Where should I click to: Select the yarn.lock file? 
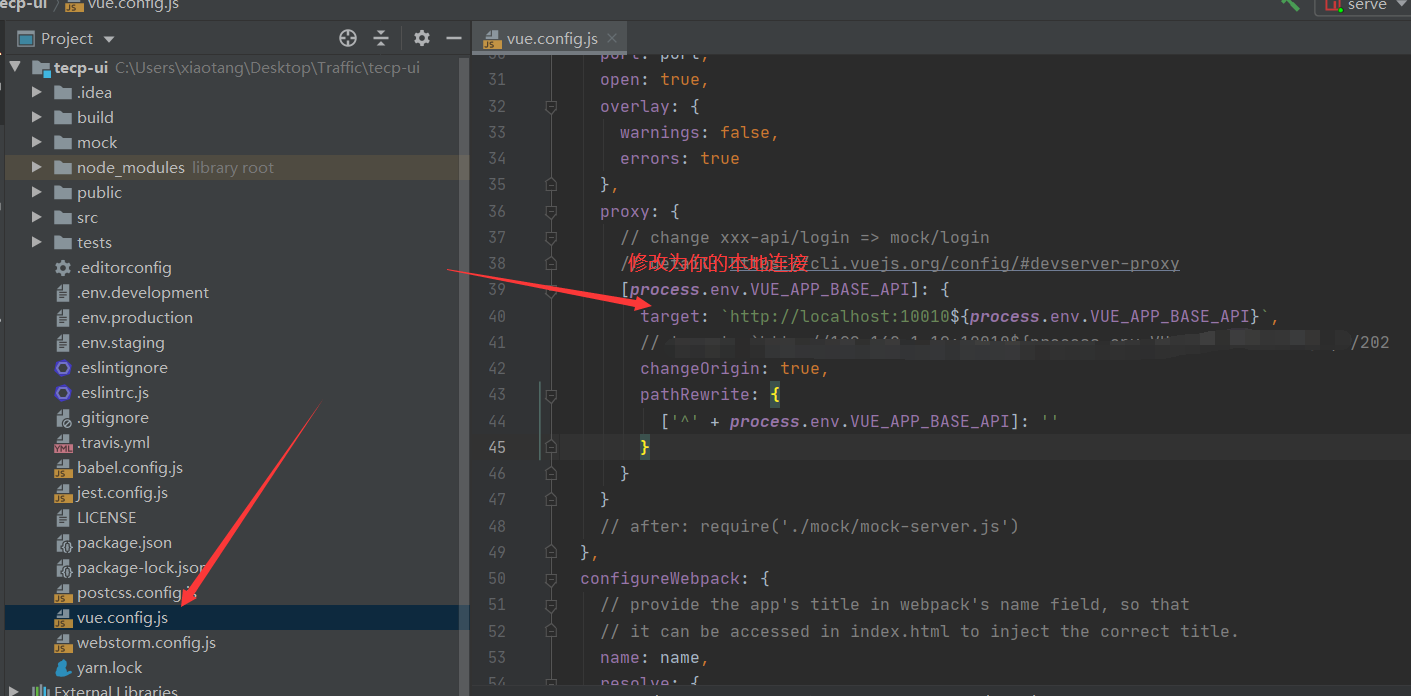pyautogui.click(x=110, y=667)
